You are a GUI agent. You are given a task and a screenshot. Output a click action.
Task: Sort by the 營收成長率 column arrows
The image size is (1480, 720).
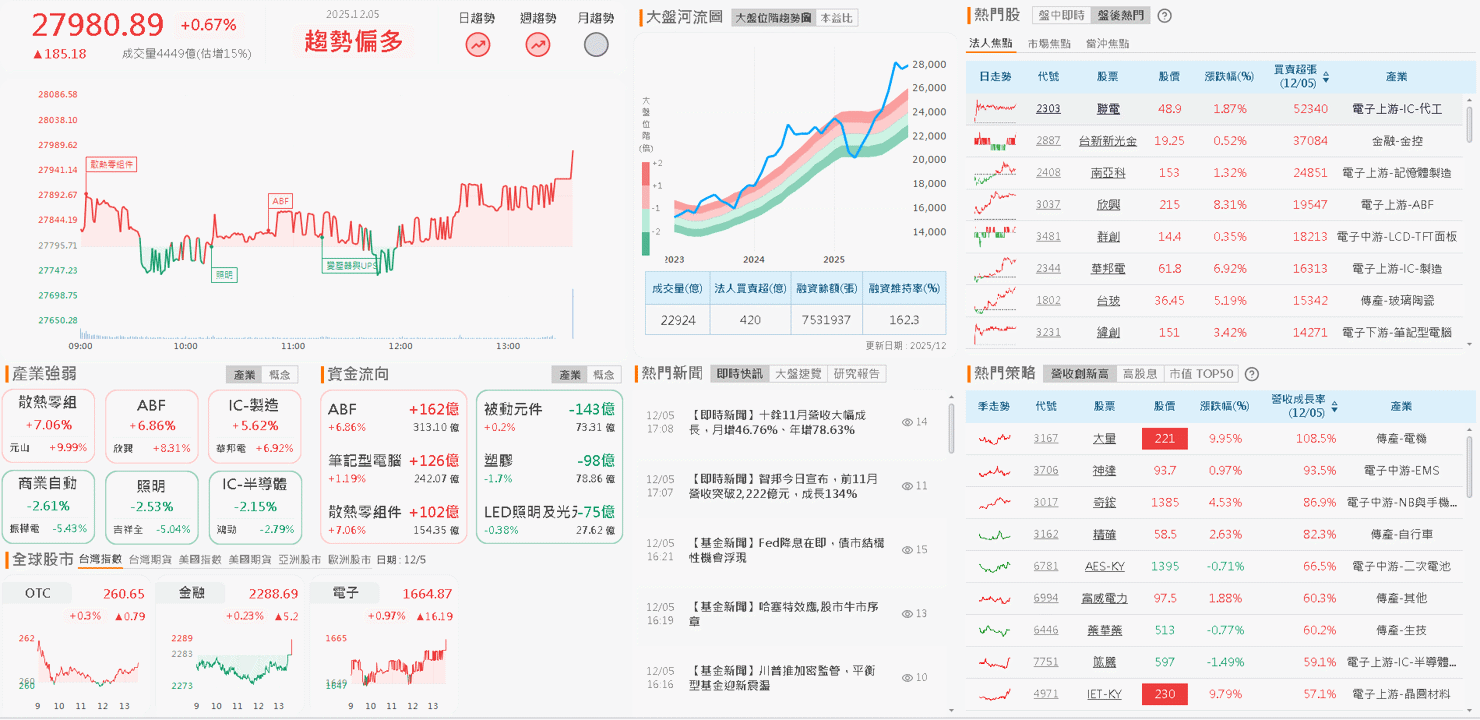1333,406
